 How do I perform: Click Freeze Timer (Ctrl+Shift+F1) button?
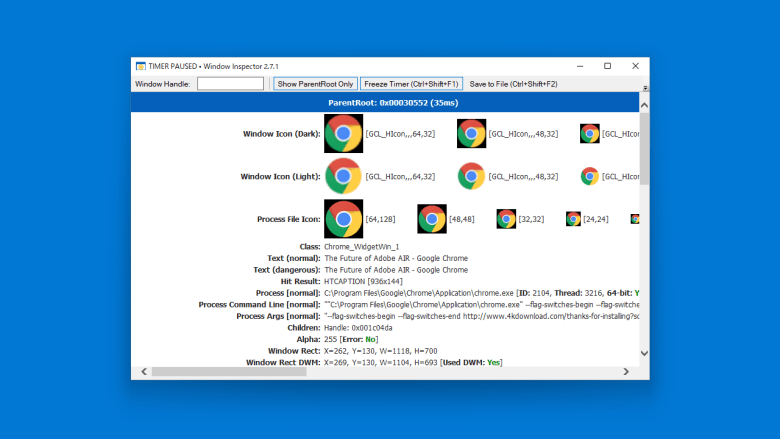[411, 84]
